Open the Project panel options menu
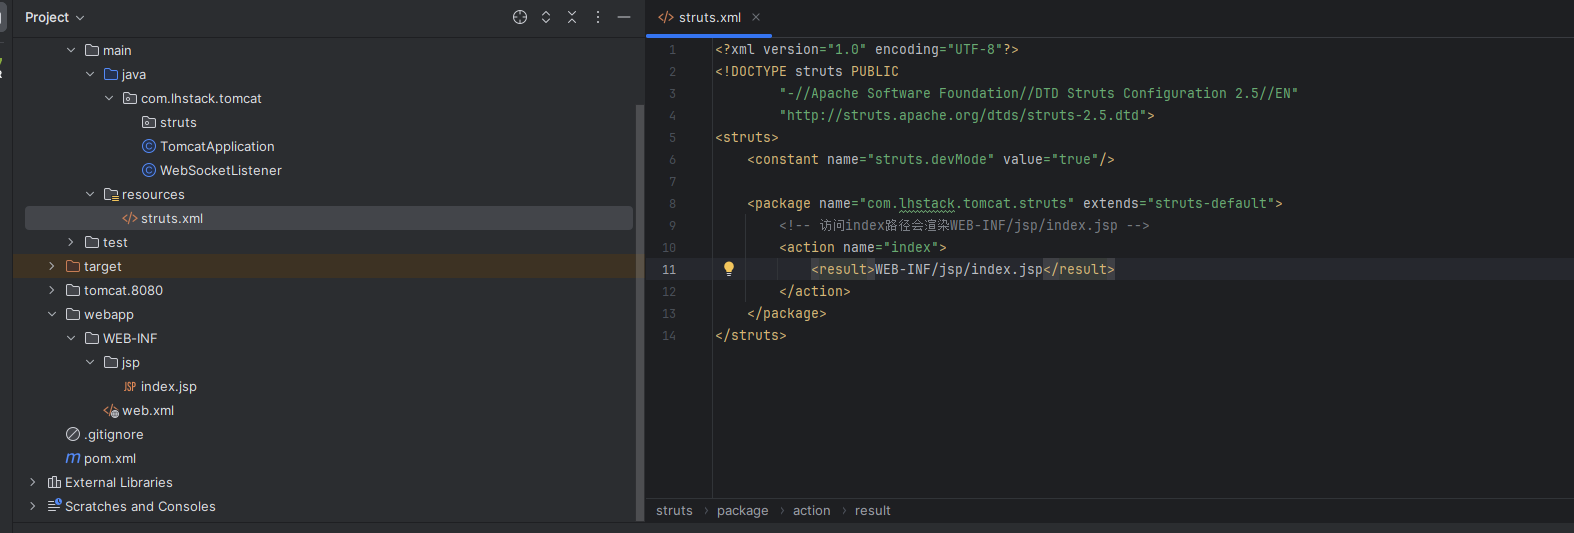 tap(598, 17)
